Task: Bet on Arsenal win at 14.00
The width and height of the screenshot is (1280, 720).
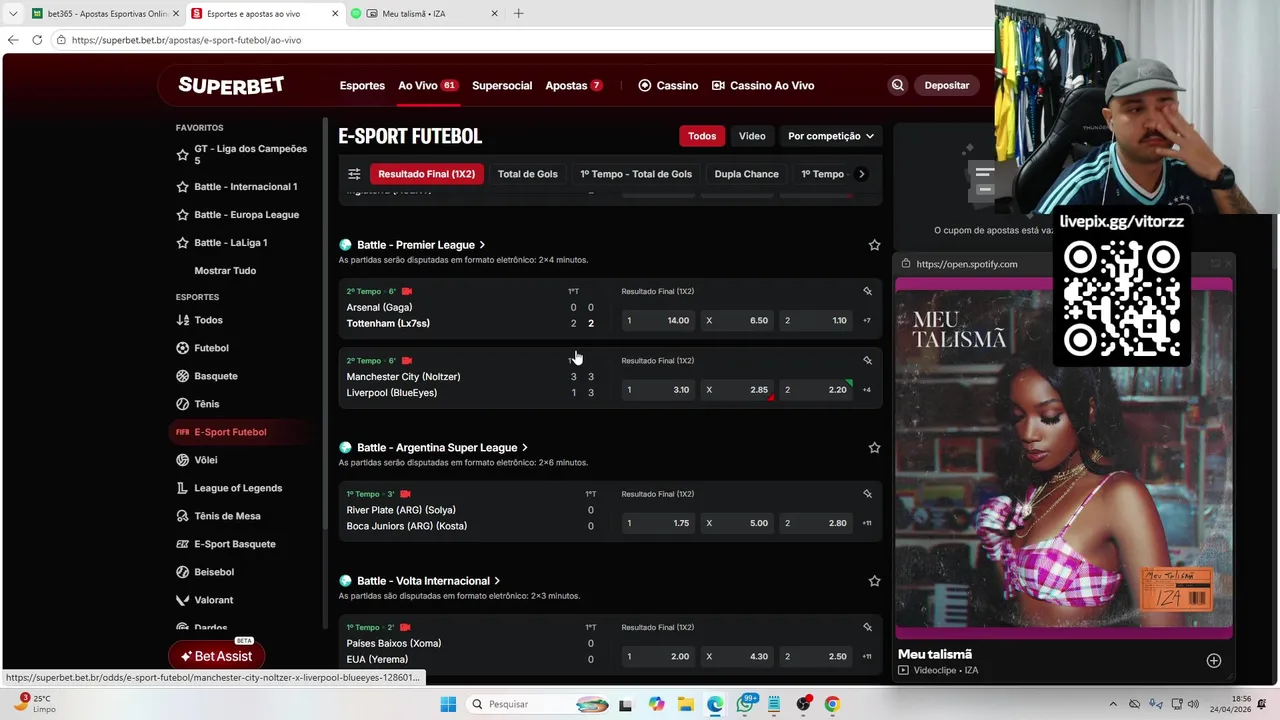Action: (658, 320)
